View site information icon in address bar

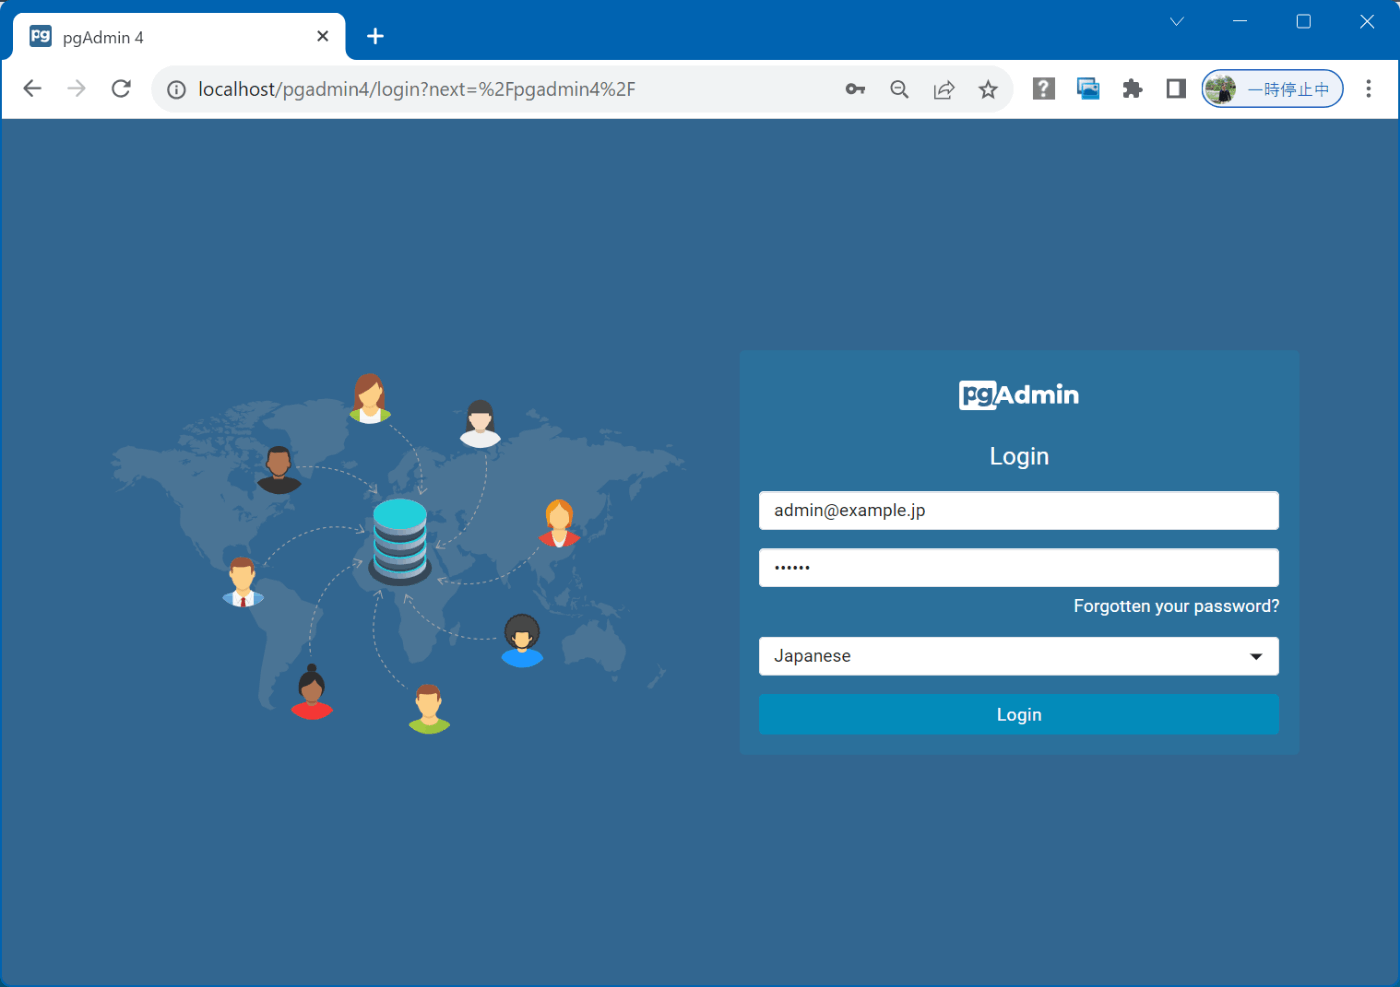point(176,90)
